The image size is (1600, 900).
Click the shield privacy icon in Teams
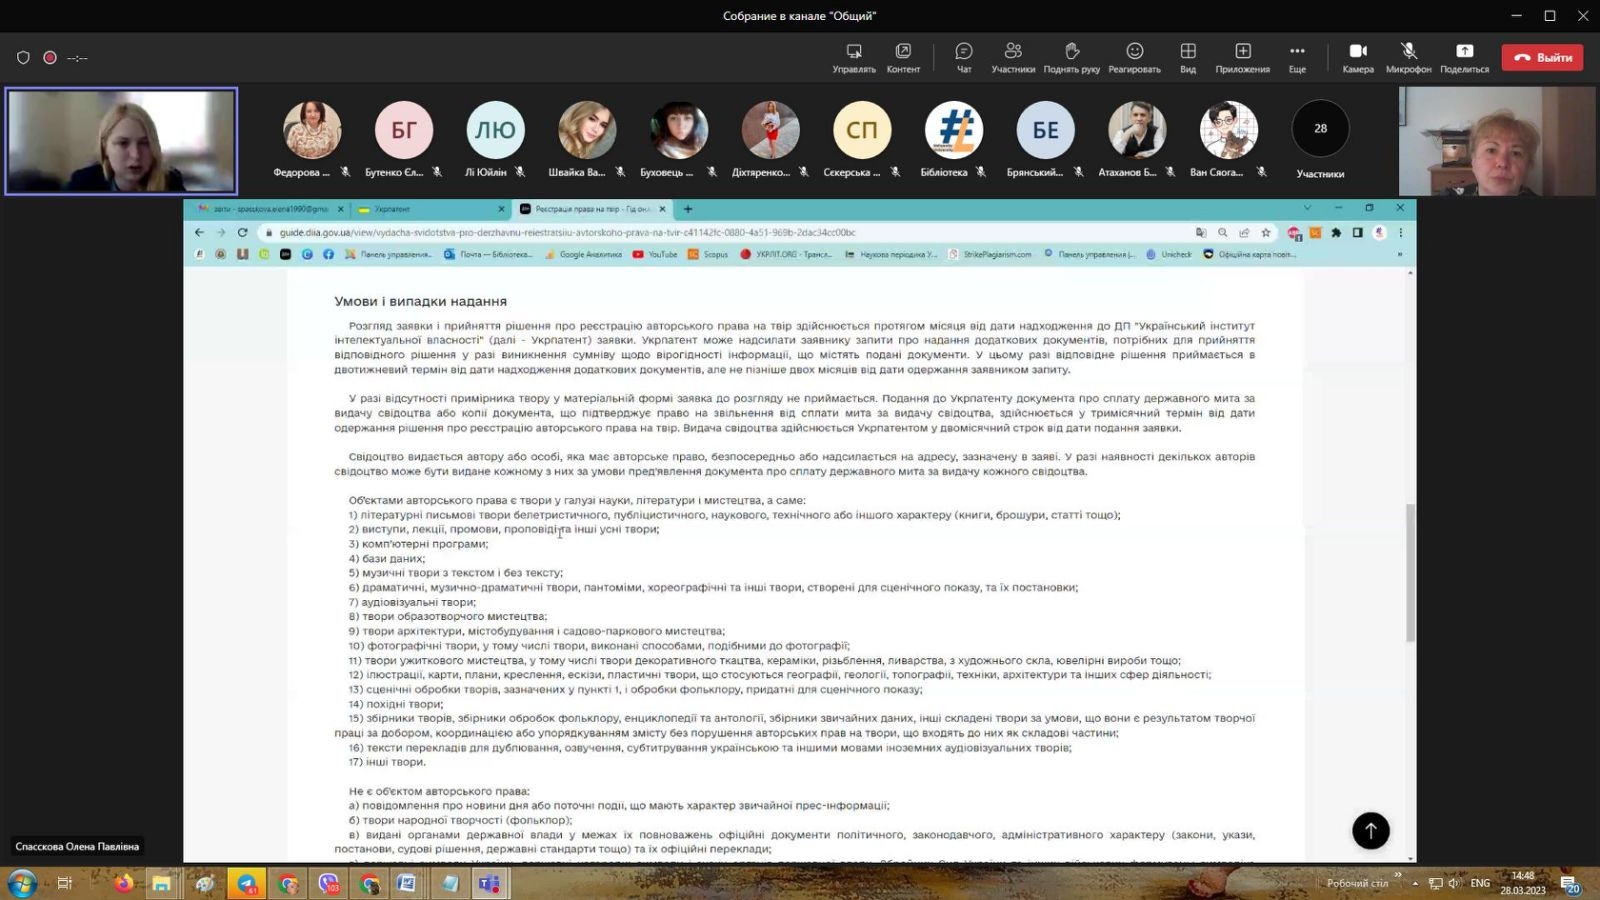[x=23, y=58]
